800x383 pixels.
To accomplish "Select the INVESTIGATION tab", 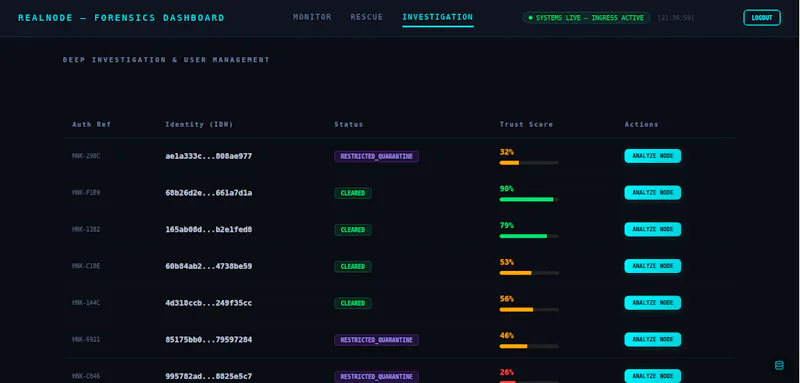I will 438,17.
